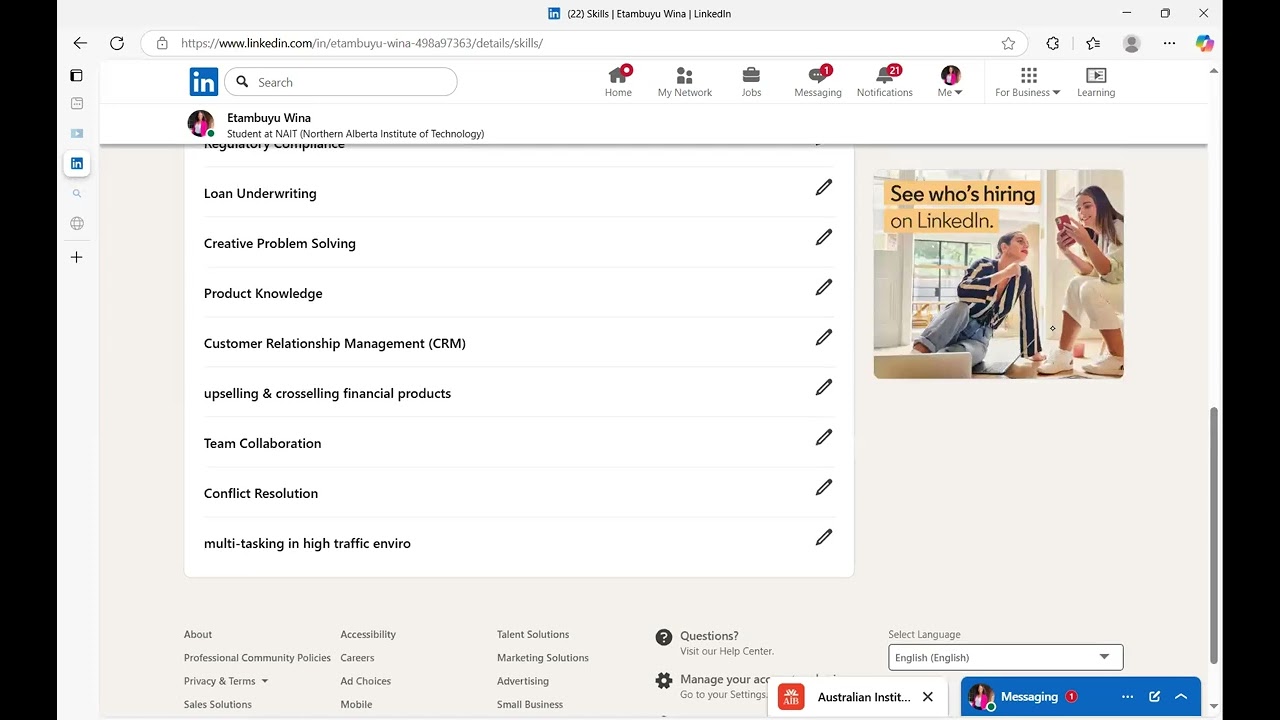Viewport: 1280px width, 720px height.
Task: Open browser extensions menu
Action: 1052,43
